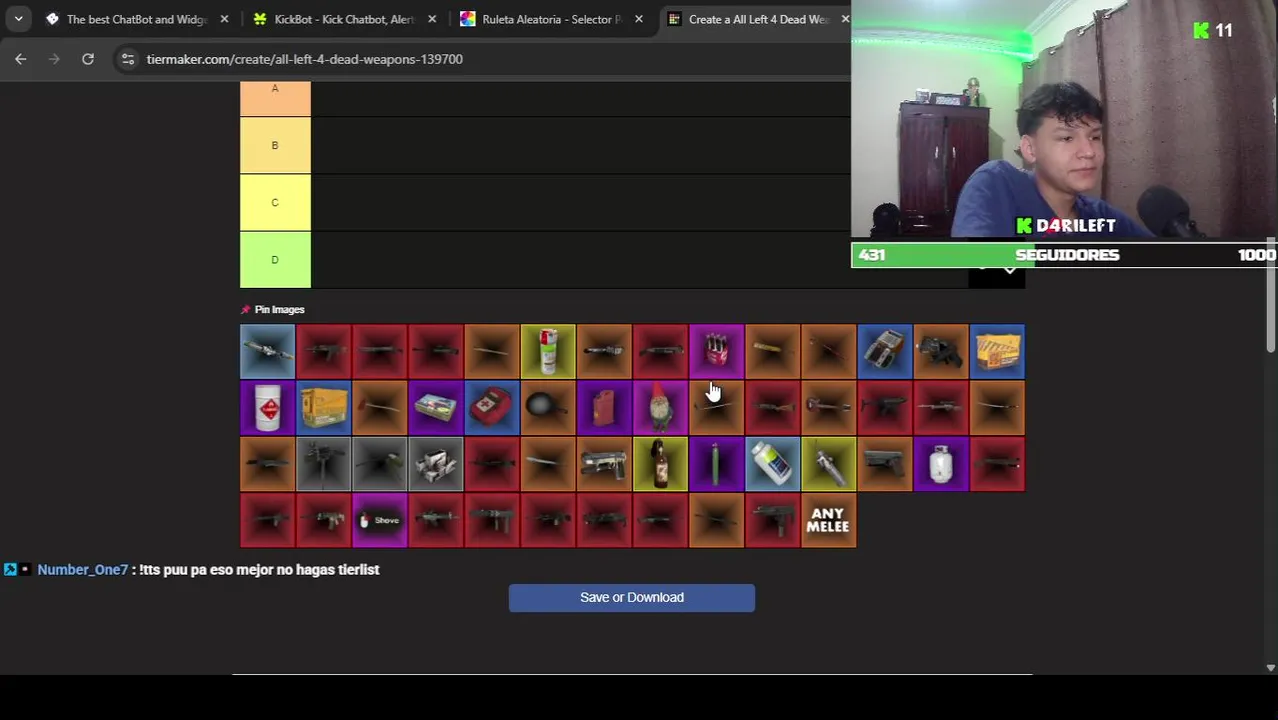Click the scroll-down arrow at bottom right
This screenshot has height=720, width=1278.
point(1271,667)
